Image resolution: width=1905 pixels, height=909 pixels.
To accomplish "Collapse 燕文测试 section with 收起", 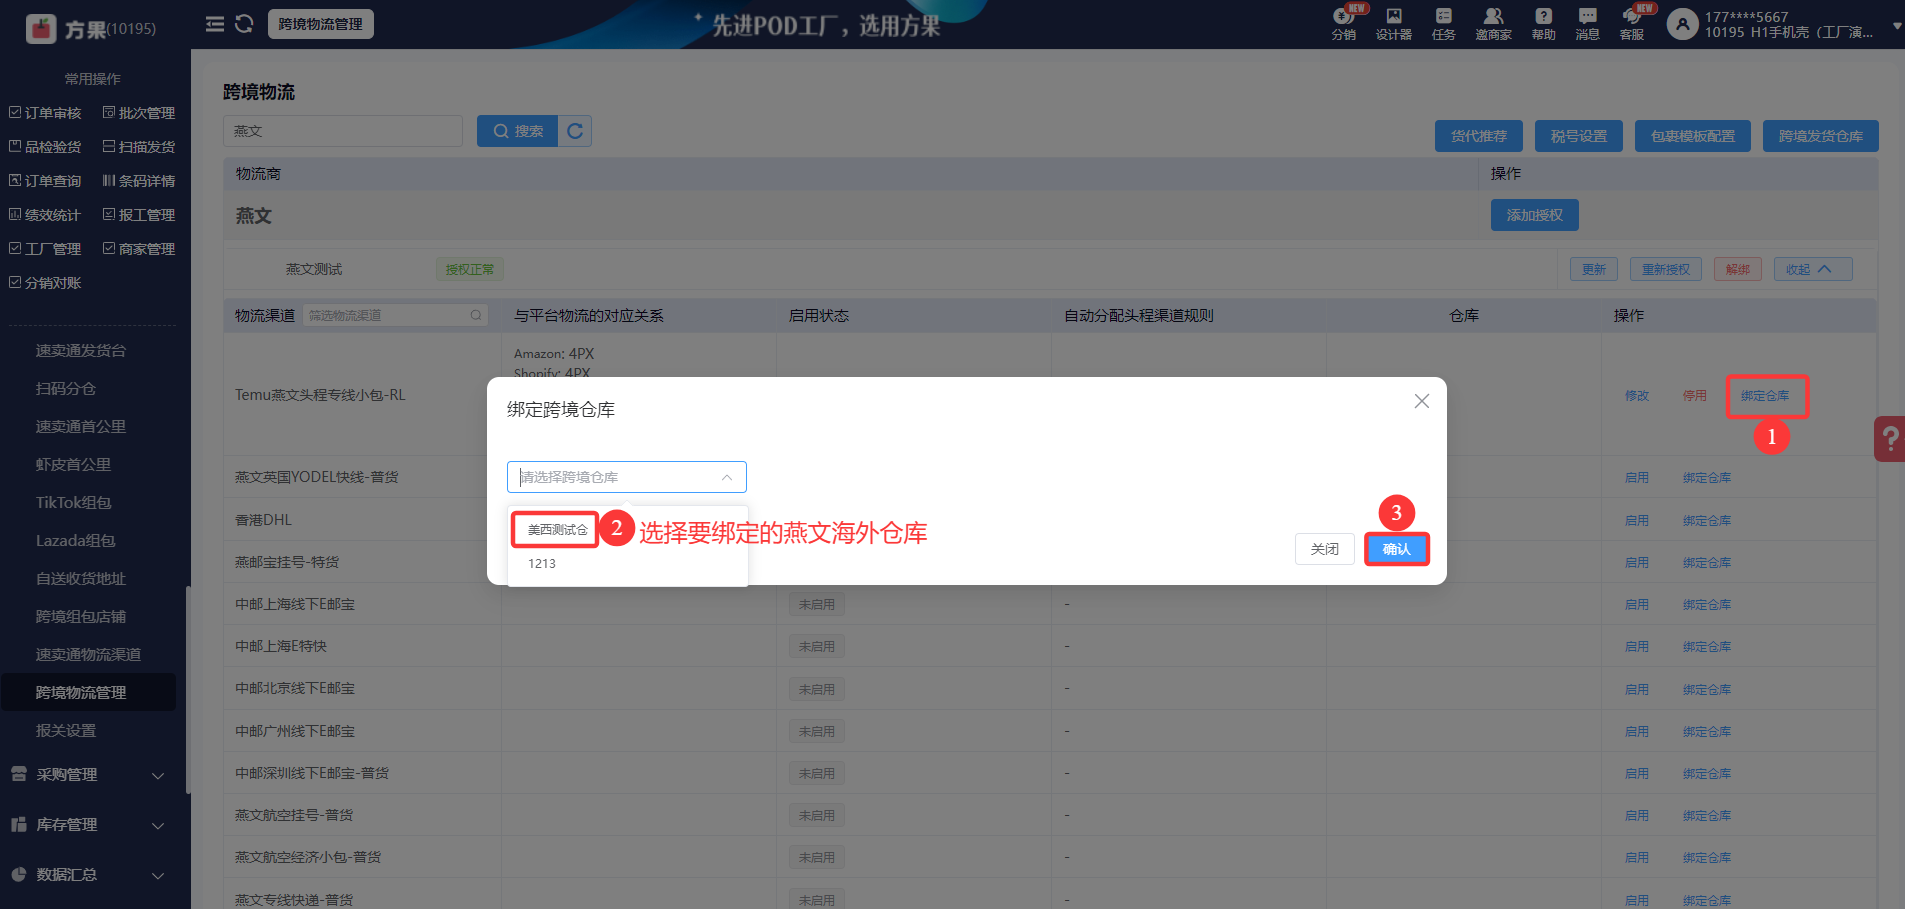I will tap(1813, 269).
